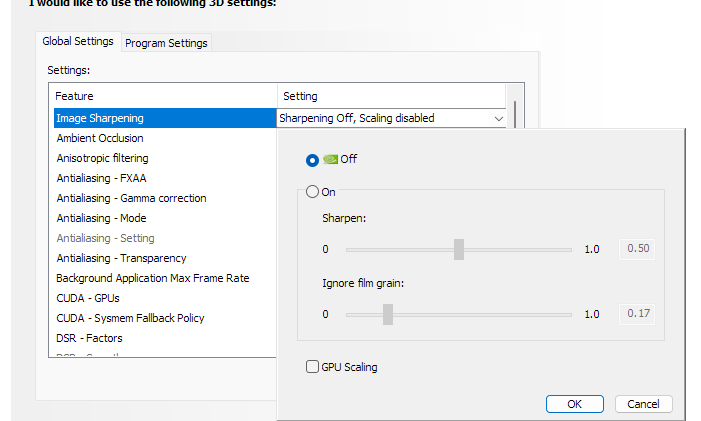Image resolution: width=701 pixels, height=421 pixels.
Task: Select the On radio button
Action: pyautogui.click(x=313, y=192)
